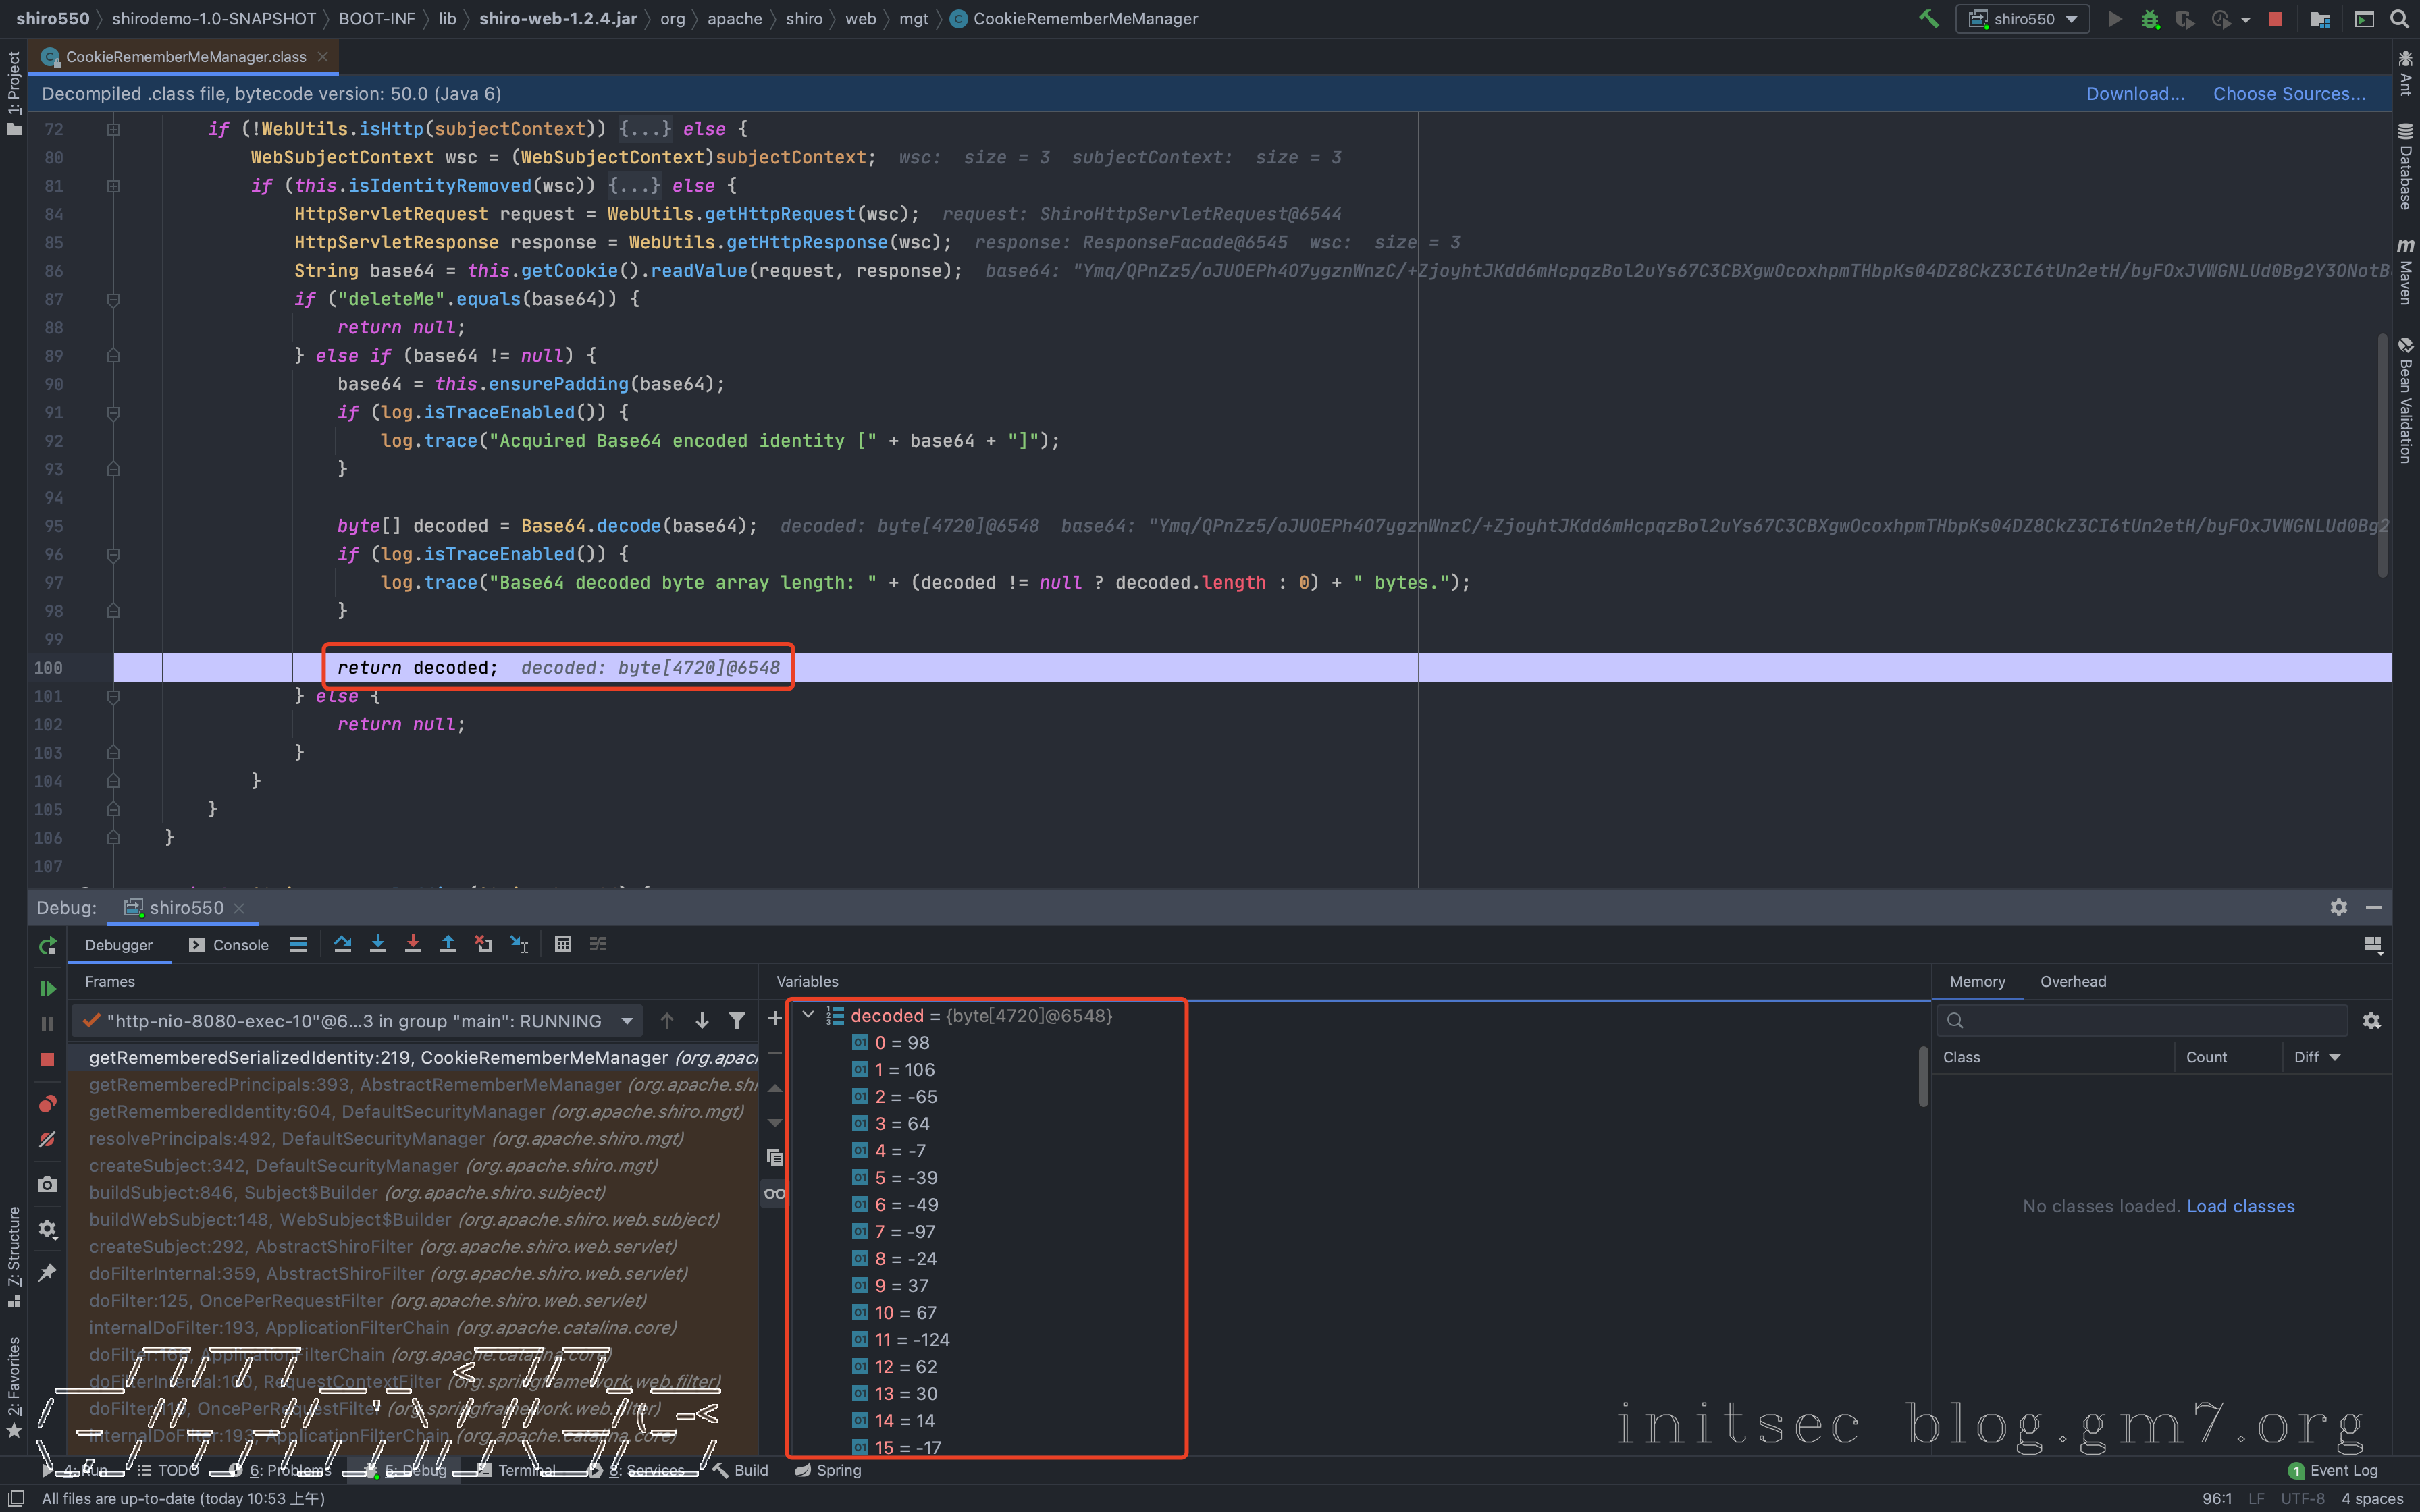Click the camera thread dump icon
This screenshot has height=1512, width=2420.
47,1184
